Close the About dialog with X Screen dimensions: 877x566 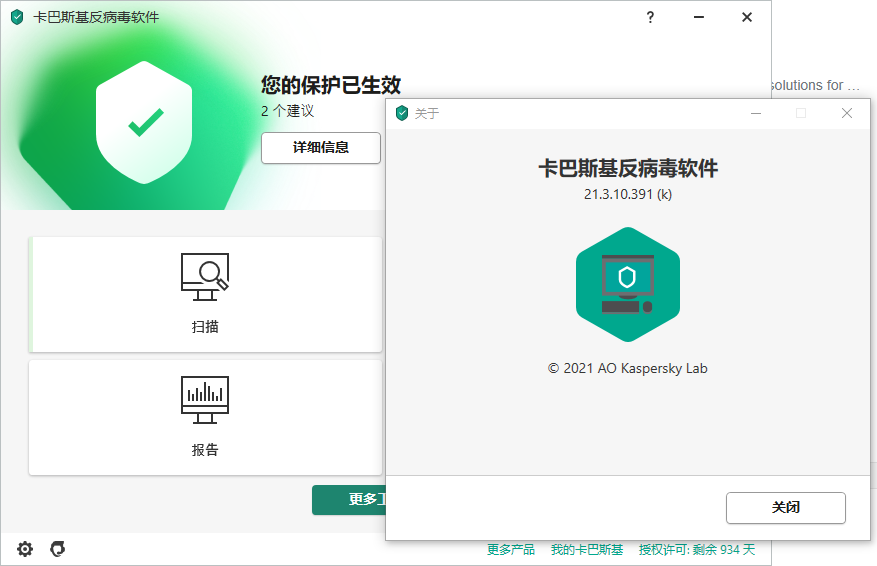847,114
